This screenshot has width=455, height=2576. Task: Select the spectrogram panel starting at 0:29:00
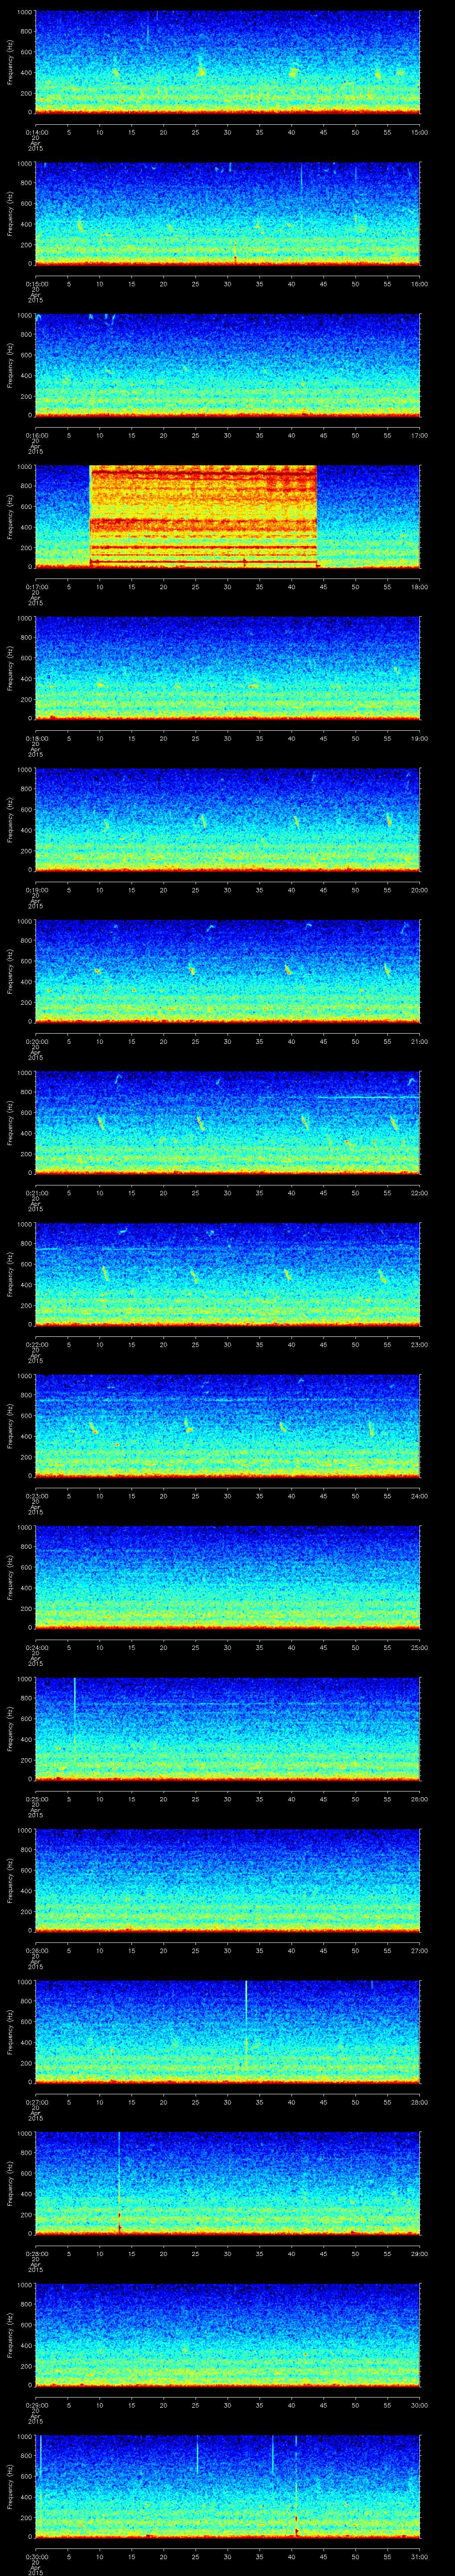227,2336
